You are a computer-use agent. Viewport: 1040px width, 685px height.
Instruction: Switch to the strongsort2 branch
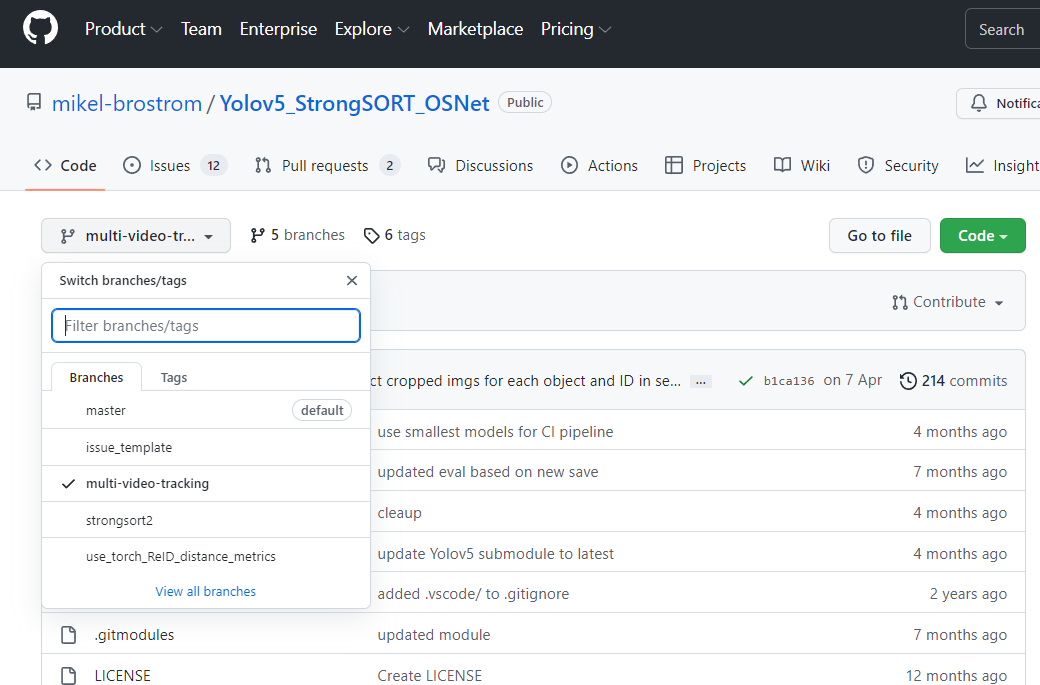point(206,520)
